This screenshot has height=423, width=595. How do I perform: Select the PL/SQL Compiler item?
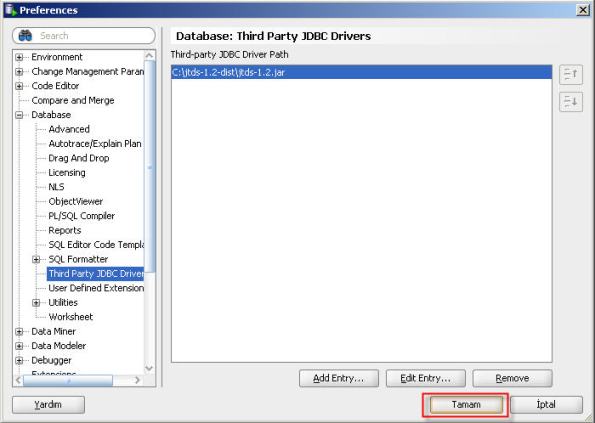81,216
